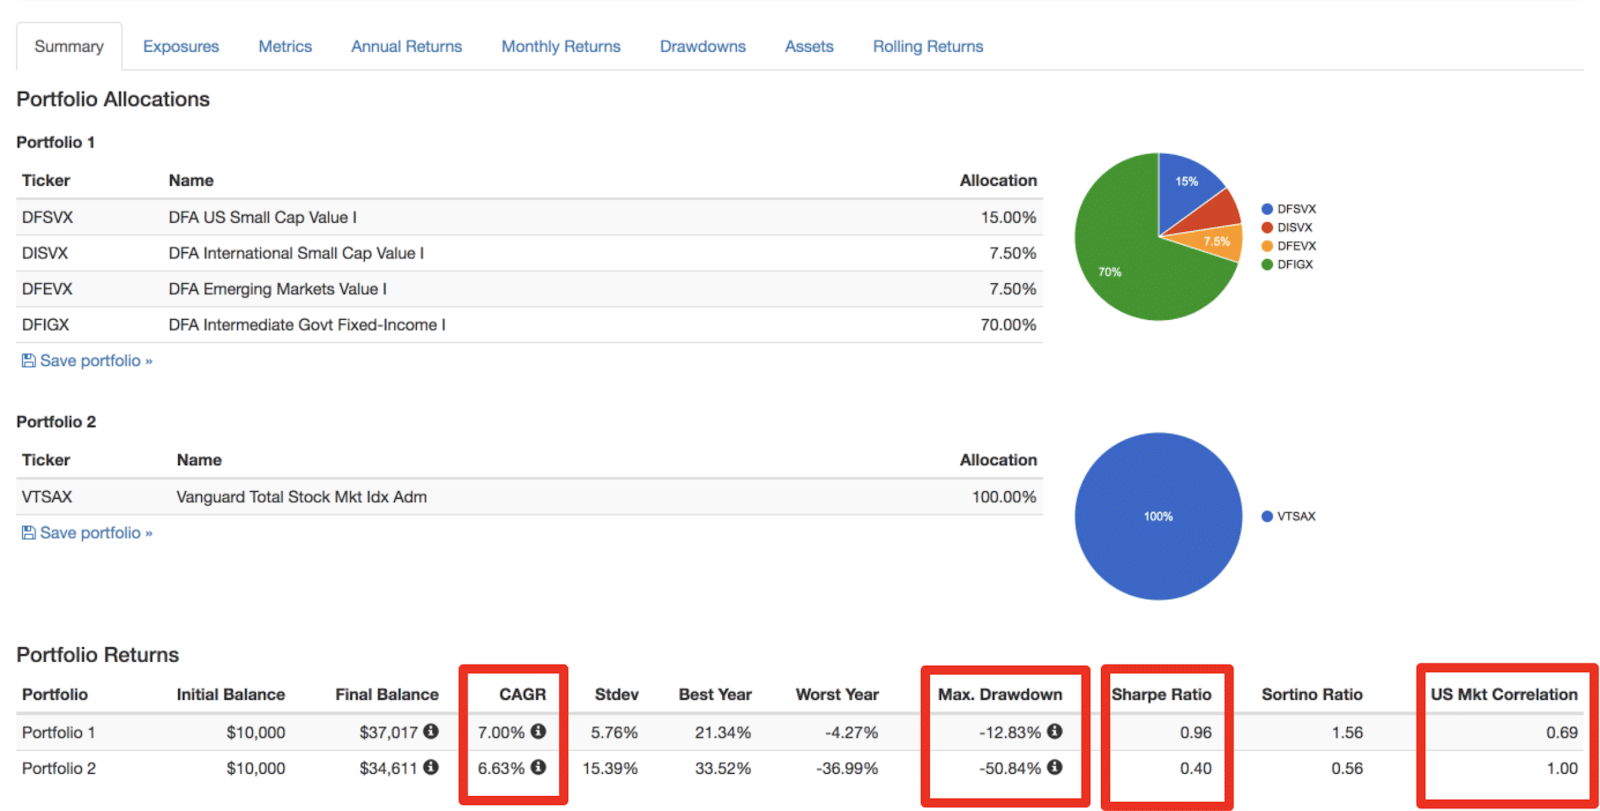Screen dimensions: 1600x811
Task: Click the 1.56 Sortino ratio value
Action: coord(1347,732)
